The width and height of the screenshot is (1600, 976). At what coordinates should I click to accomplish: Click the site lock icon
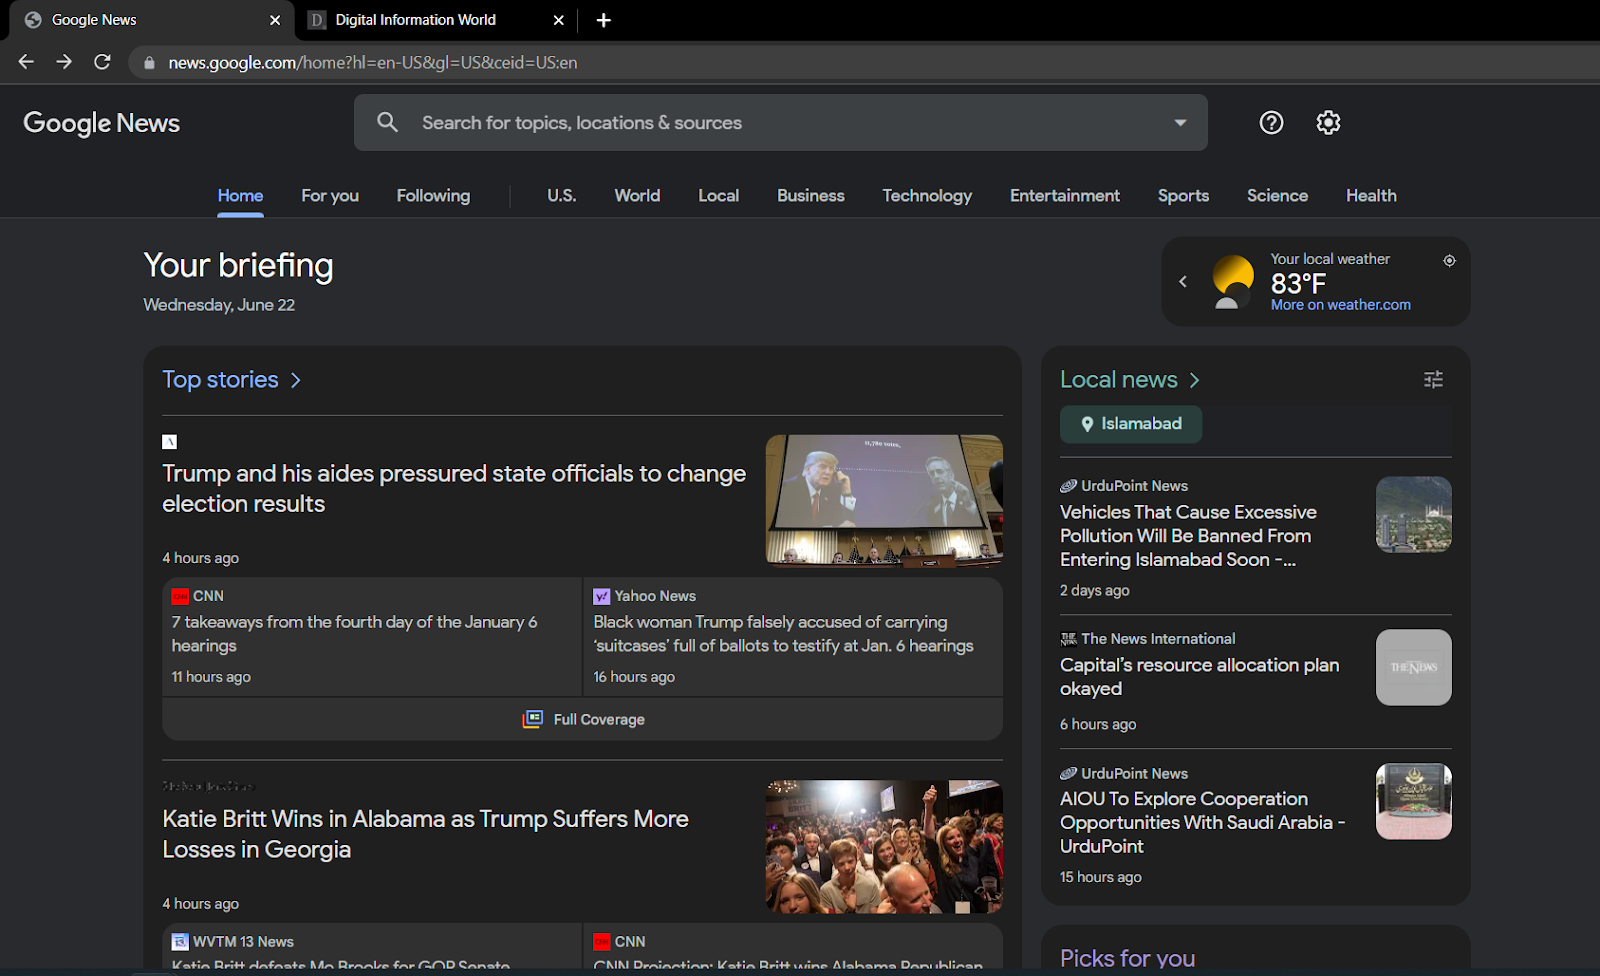(149, 62)
